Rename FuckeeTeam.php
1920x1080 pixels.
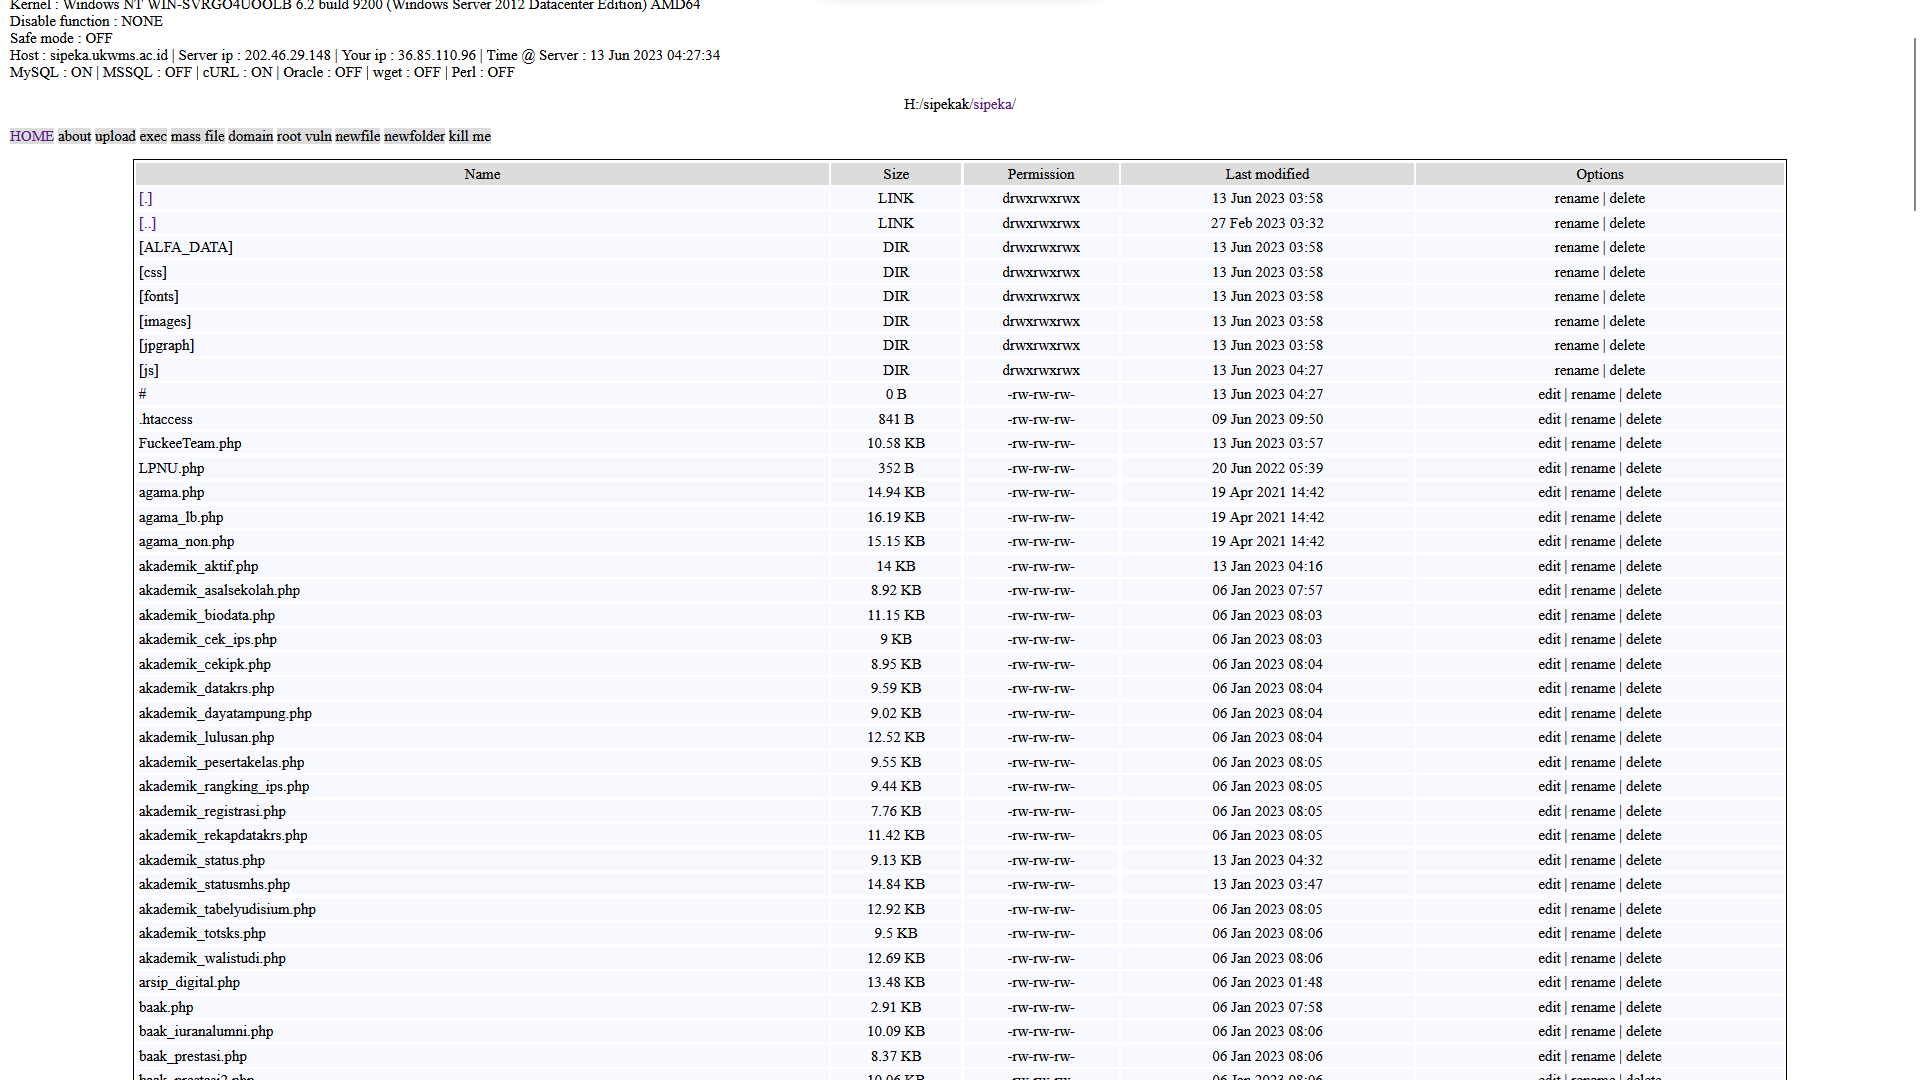pos(1593,444)
